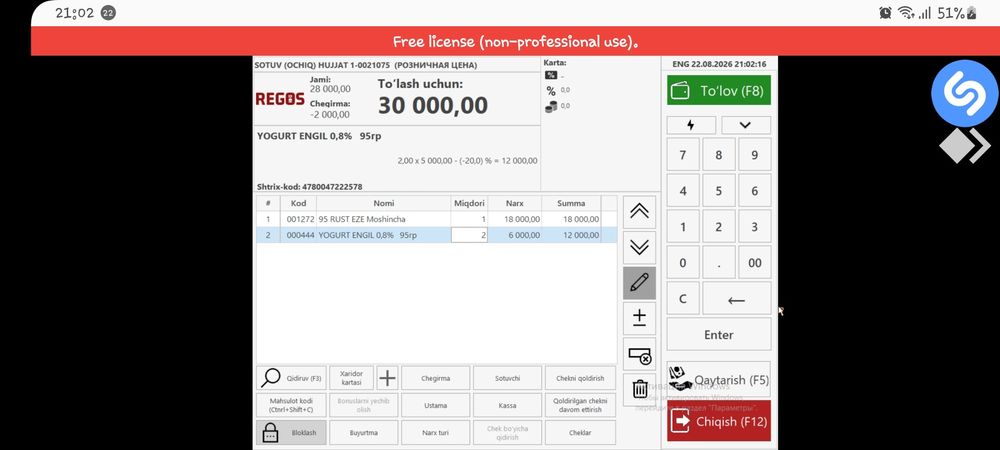The image size is (1000, 450).
Task: Choose the Sotuvchi seller button
Action: (508, 378)
